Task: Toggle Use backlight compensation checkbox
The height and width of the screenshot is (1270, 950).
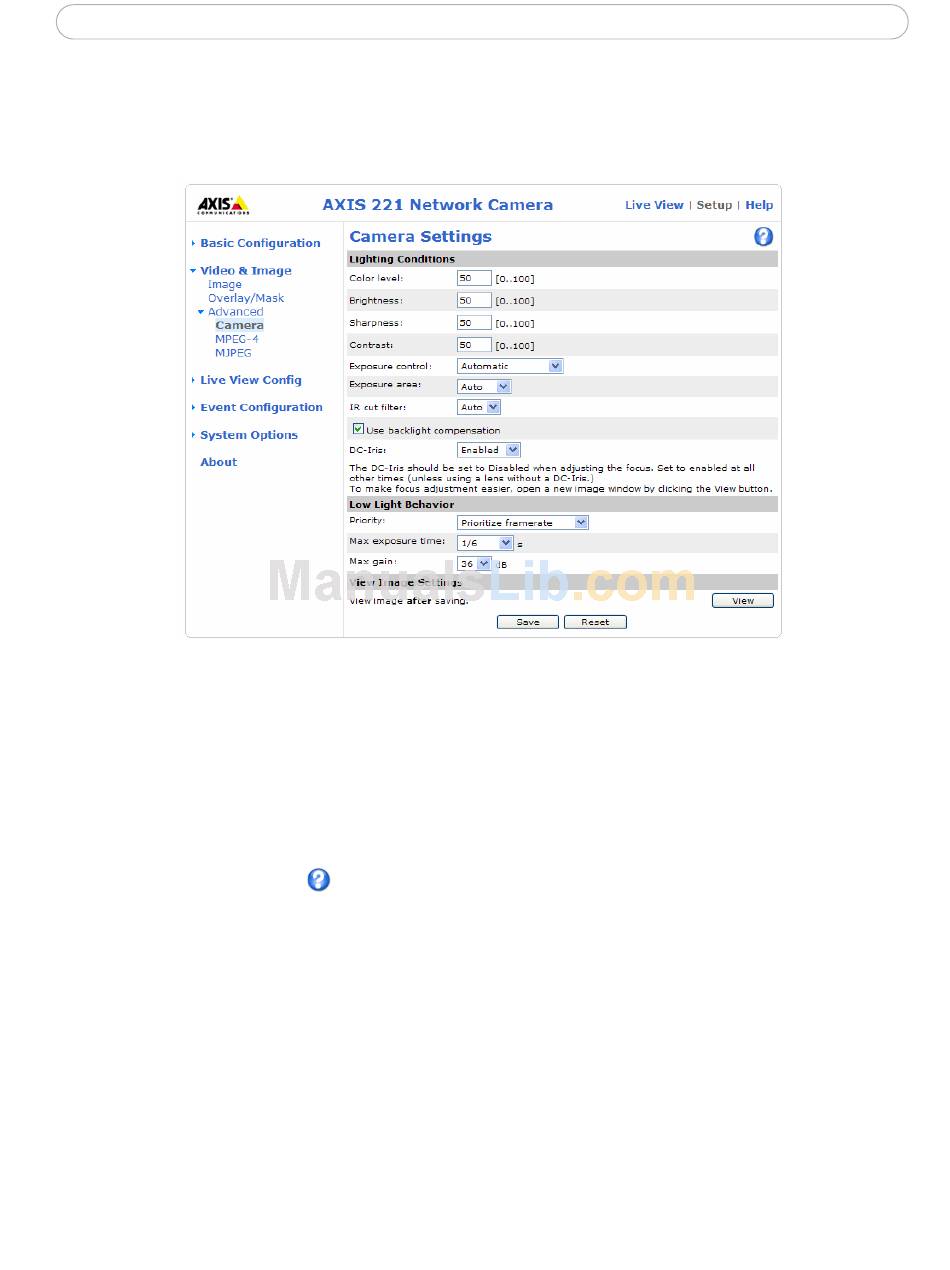Action: point(358,429)
